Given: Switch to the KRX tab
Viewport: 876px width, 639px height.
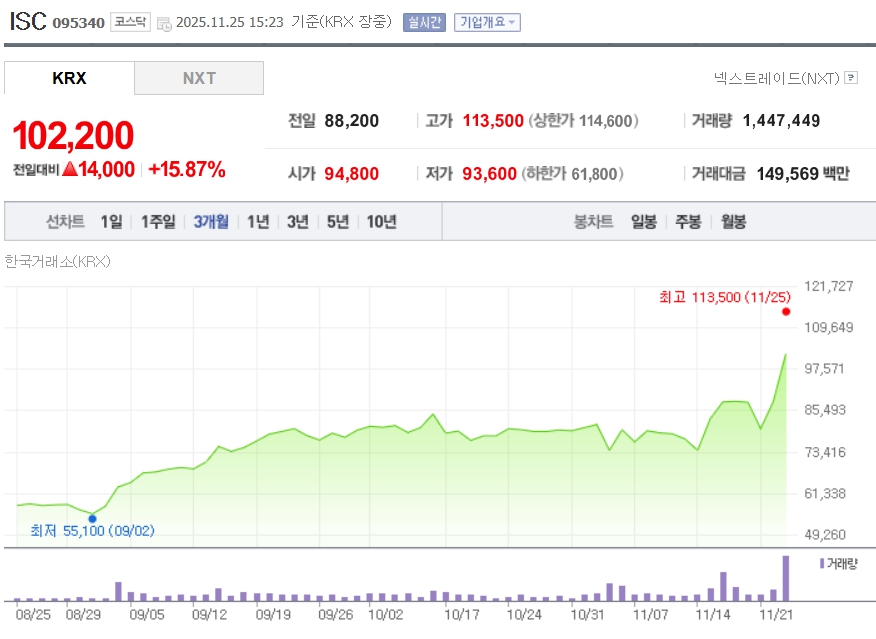Looking at the screenshot, I should click(x=69, y=78).
